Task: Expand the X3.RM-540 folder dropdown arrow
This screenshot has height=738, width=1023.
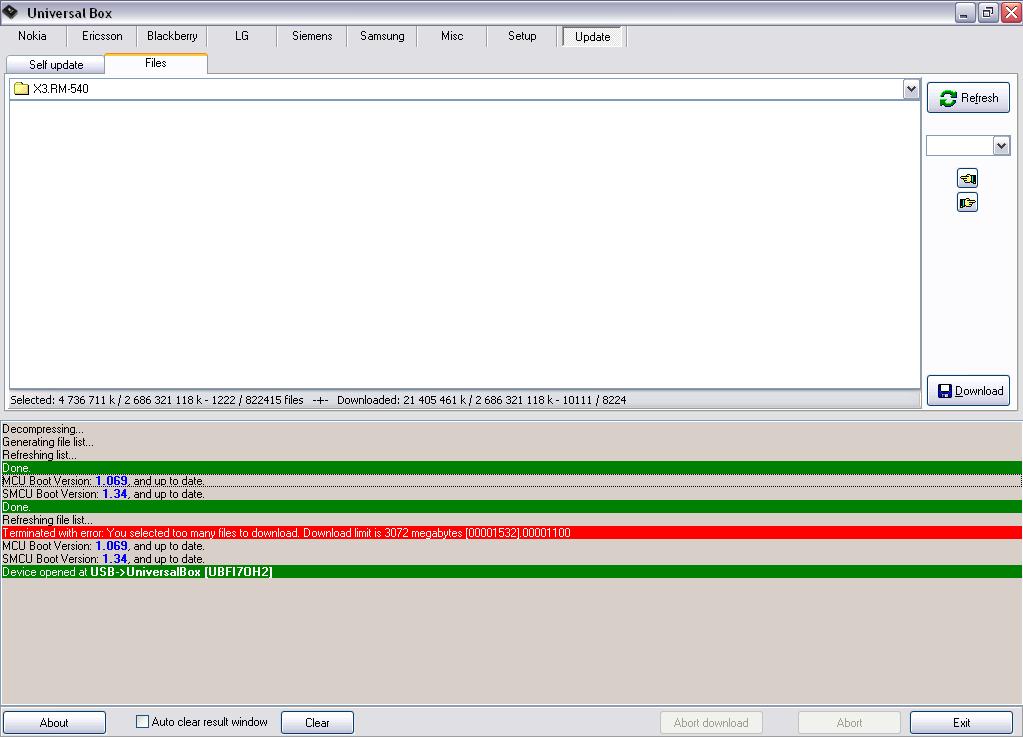Action: click(x=911, y=89)
